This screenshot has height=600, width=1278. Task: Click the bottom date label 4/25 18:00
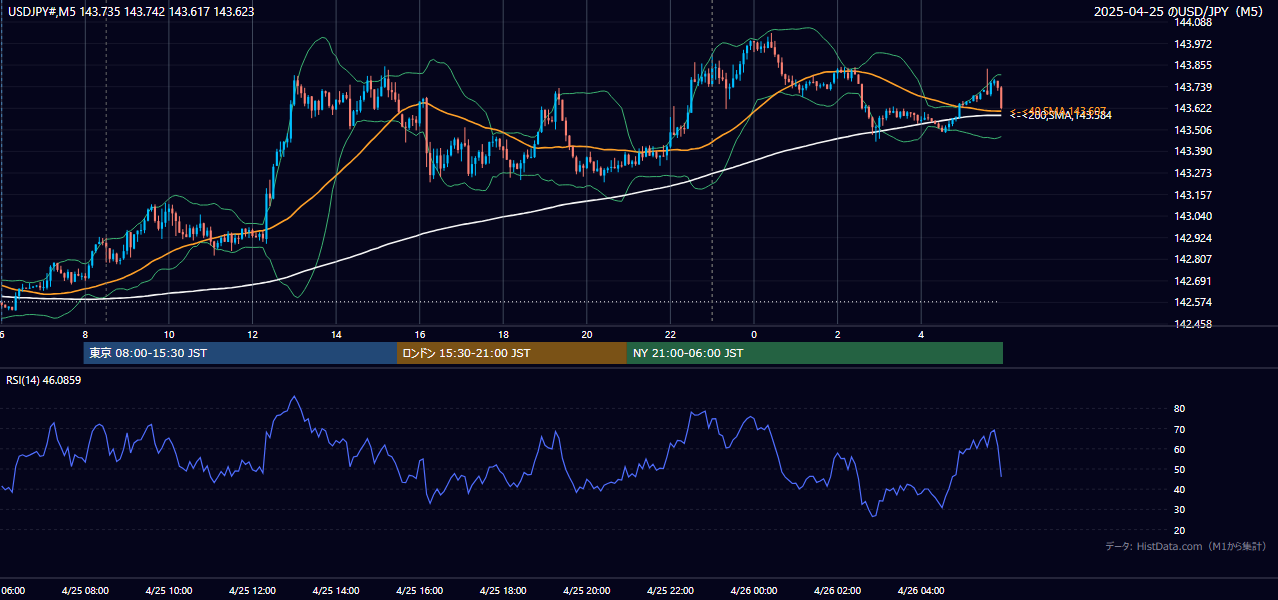pos(503,590)
